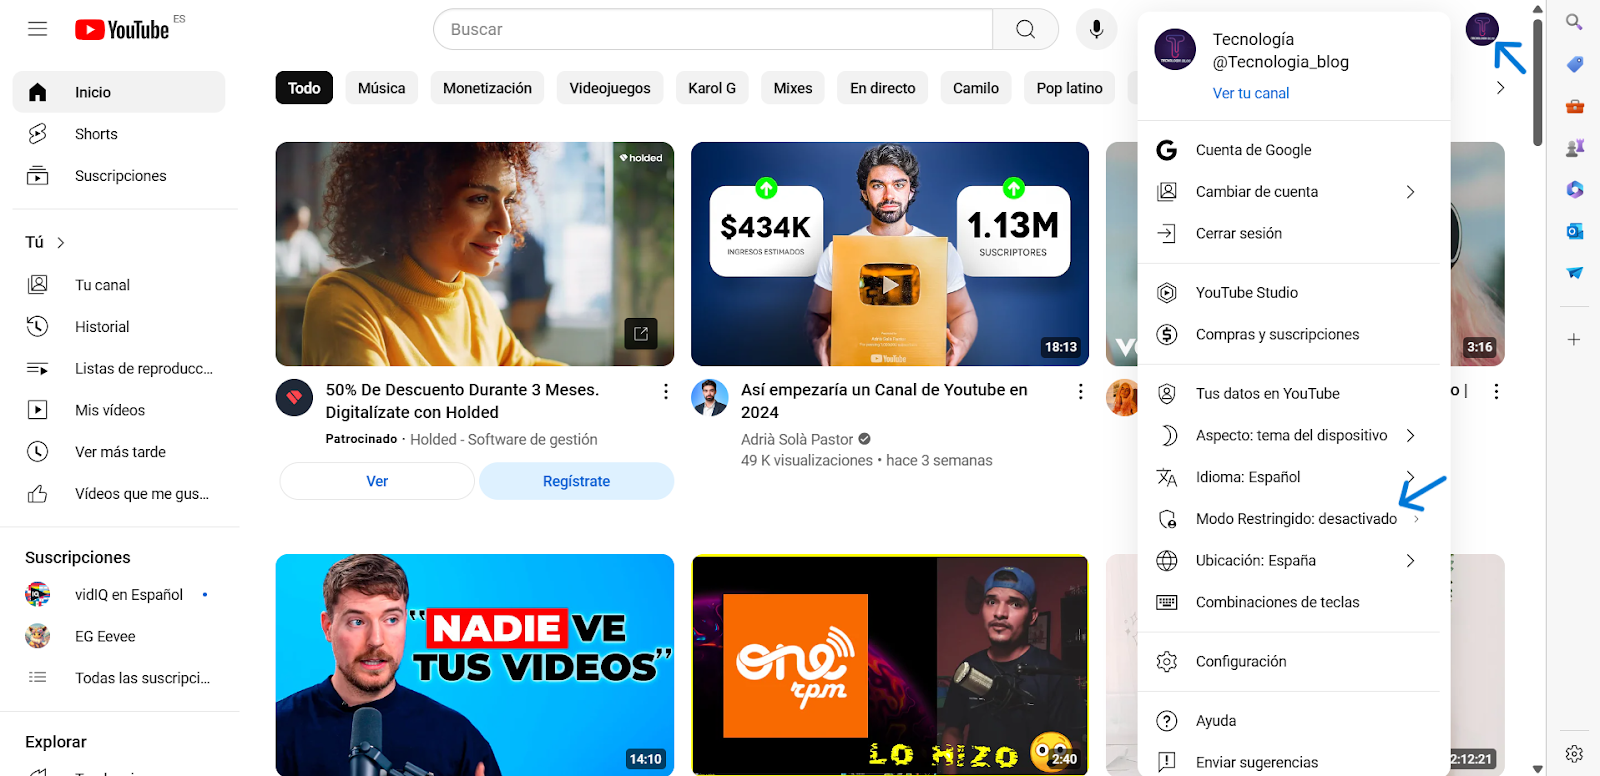Open 'Así empezaría un Canal de Youtube' title
Screen dimensions: 1600x776
(x=884, y=401)
